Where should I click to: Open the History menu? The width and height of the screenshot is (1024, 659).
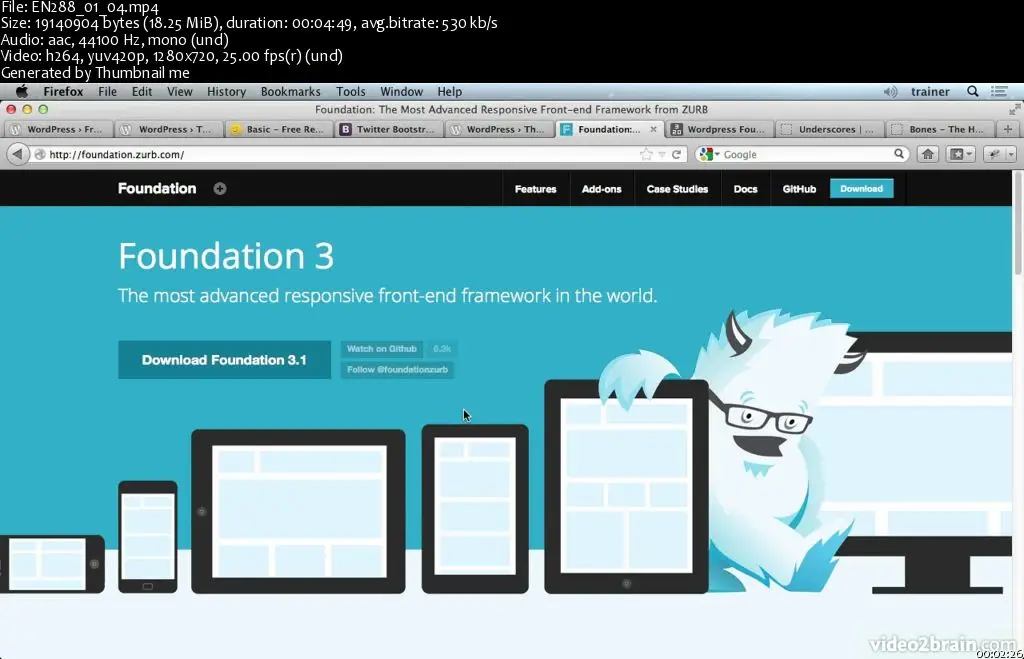pos(226,91)
